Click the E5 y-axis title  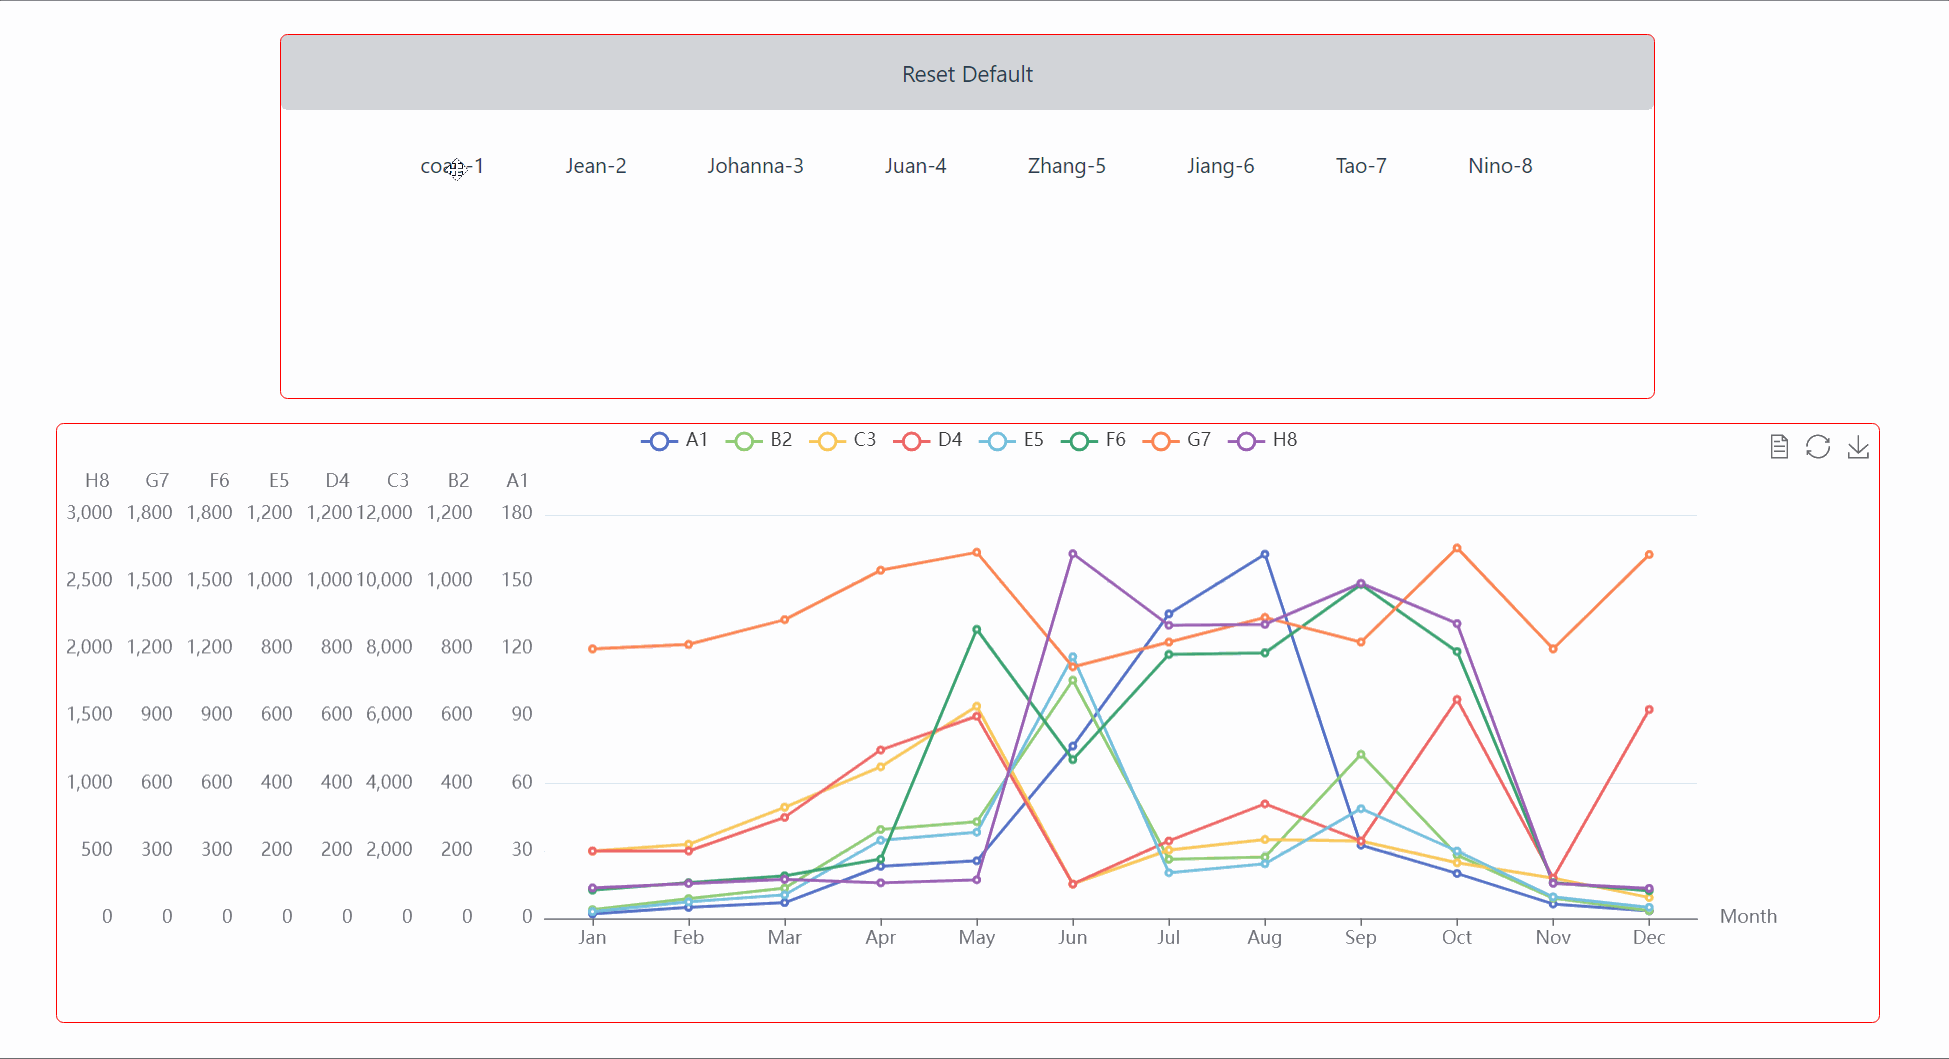coord(279,480)
